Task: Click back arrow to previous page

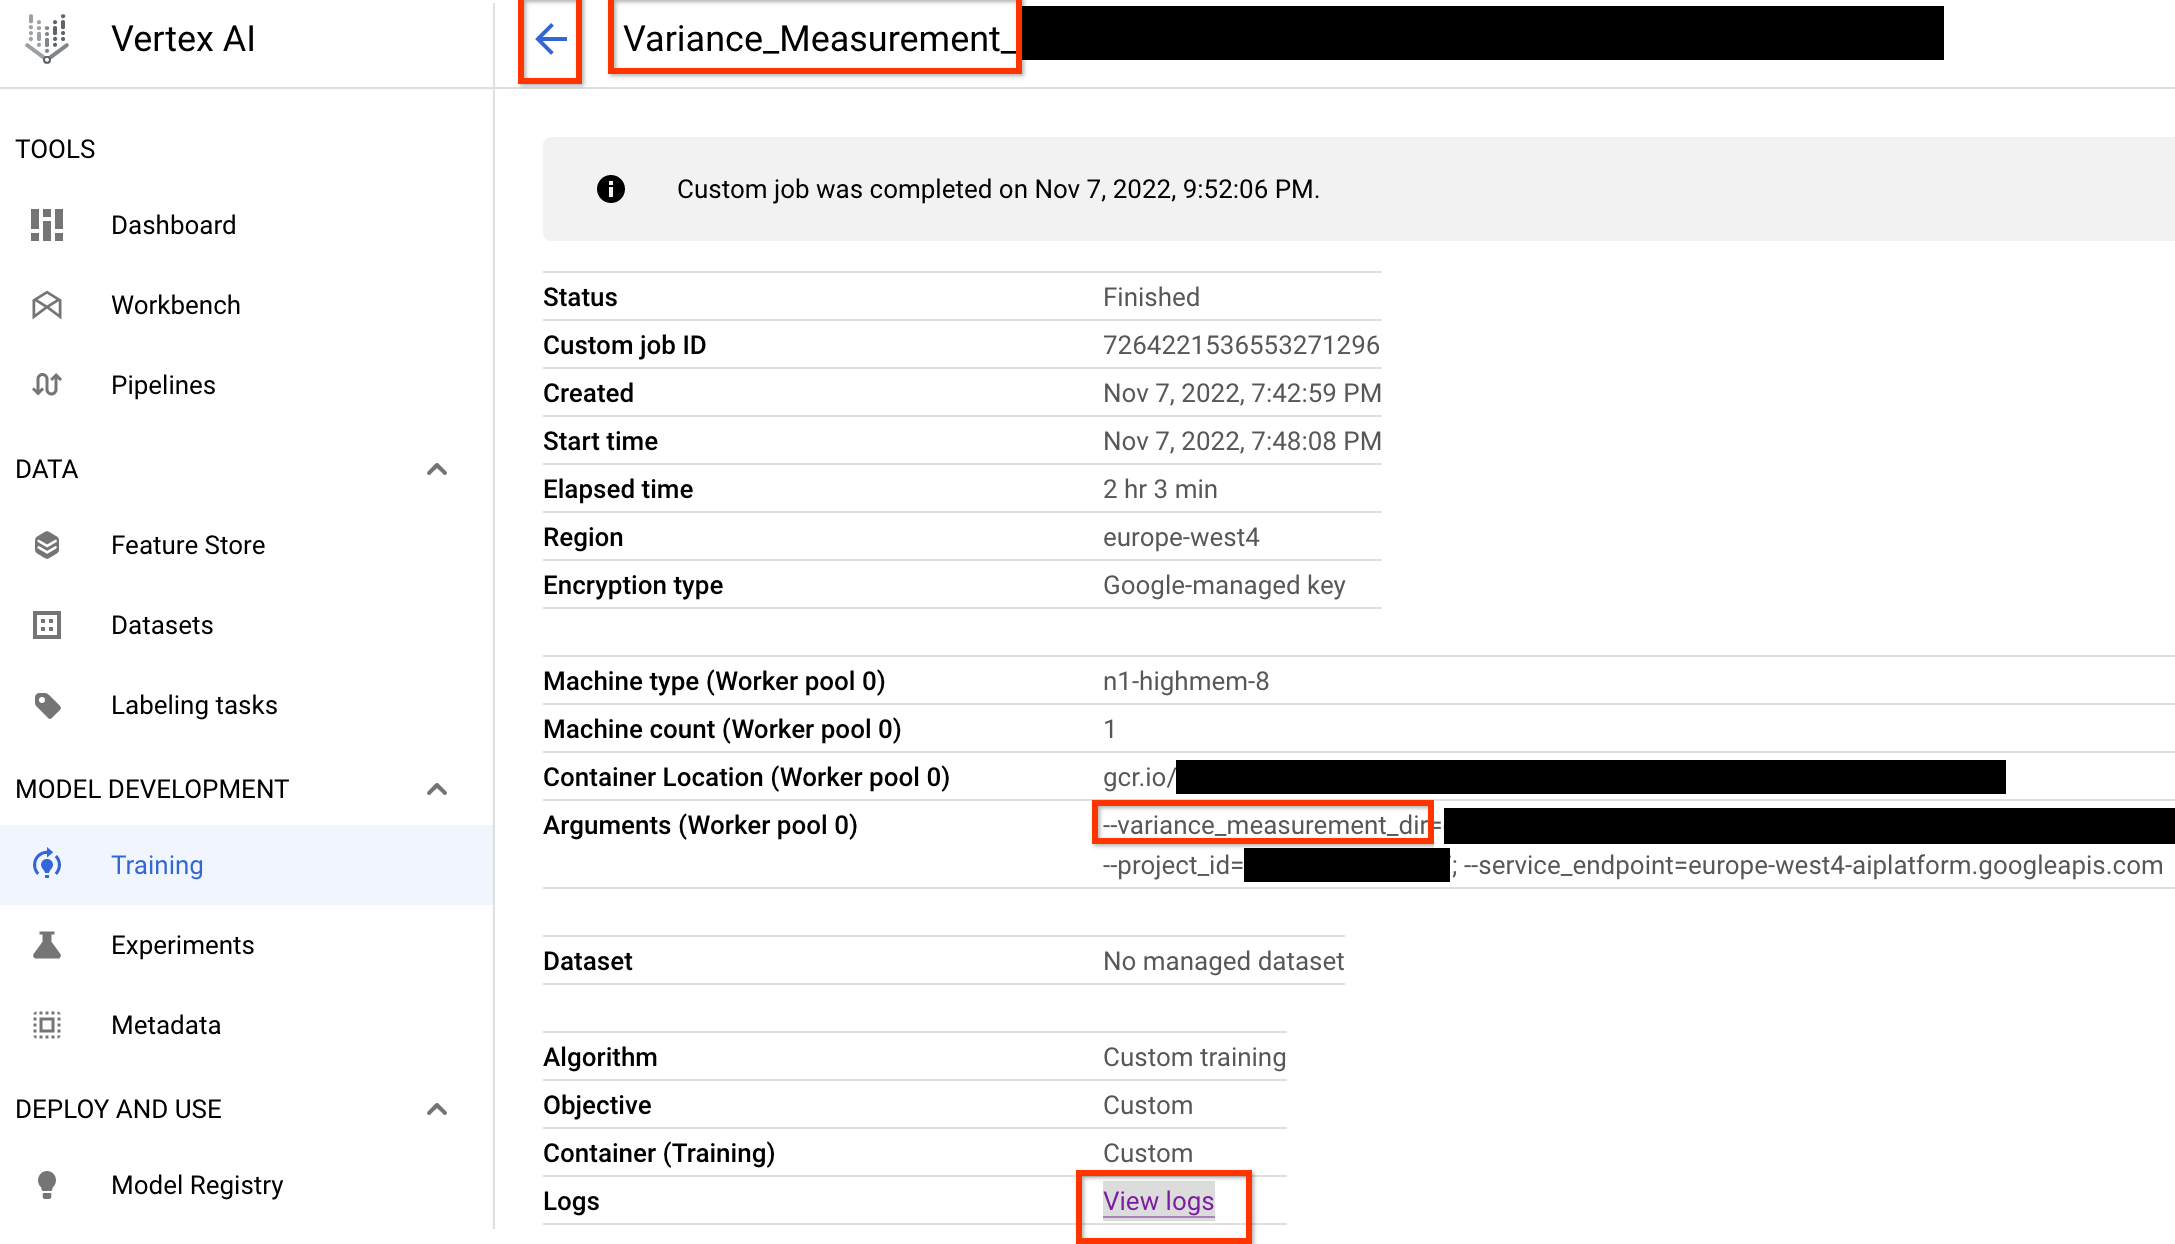Action: (x=551, y=42)
